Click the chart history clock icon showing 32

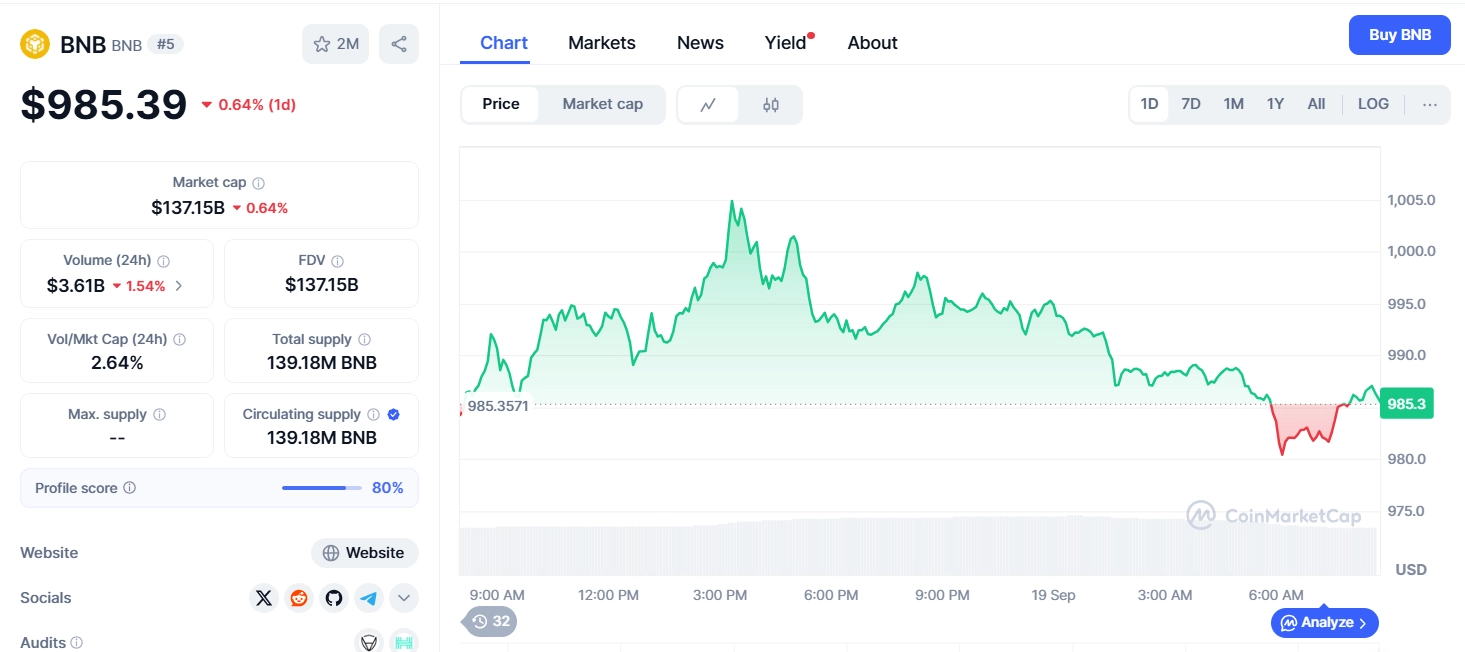click(490, 621)
